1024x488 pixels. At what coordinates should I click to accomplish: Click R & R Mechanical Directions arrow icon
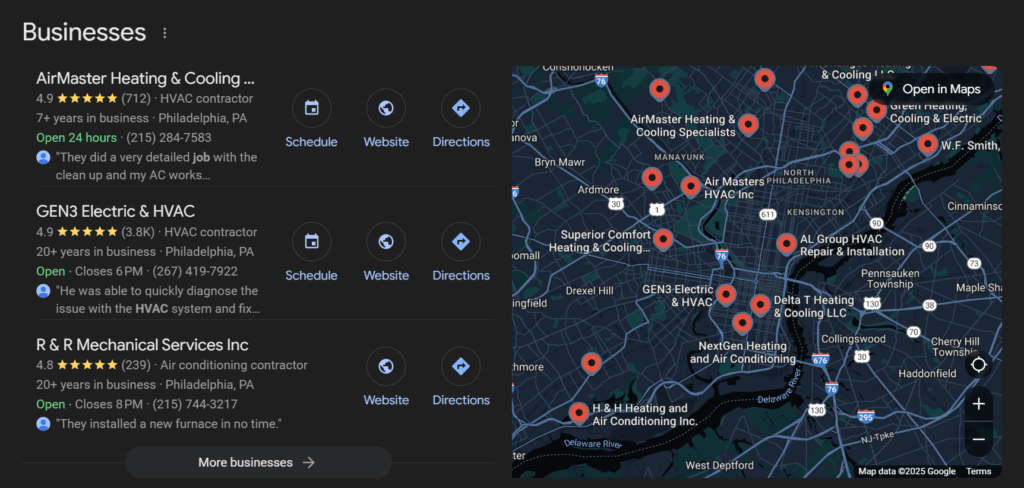[x=461, y=366]
